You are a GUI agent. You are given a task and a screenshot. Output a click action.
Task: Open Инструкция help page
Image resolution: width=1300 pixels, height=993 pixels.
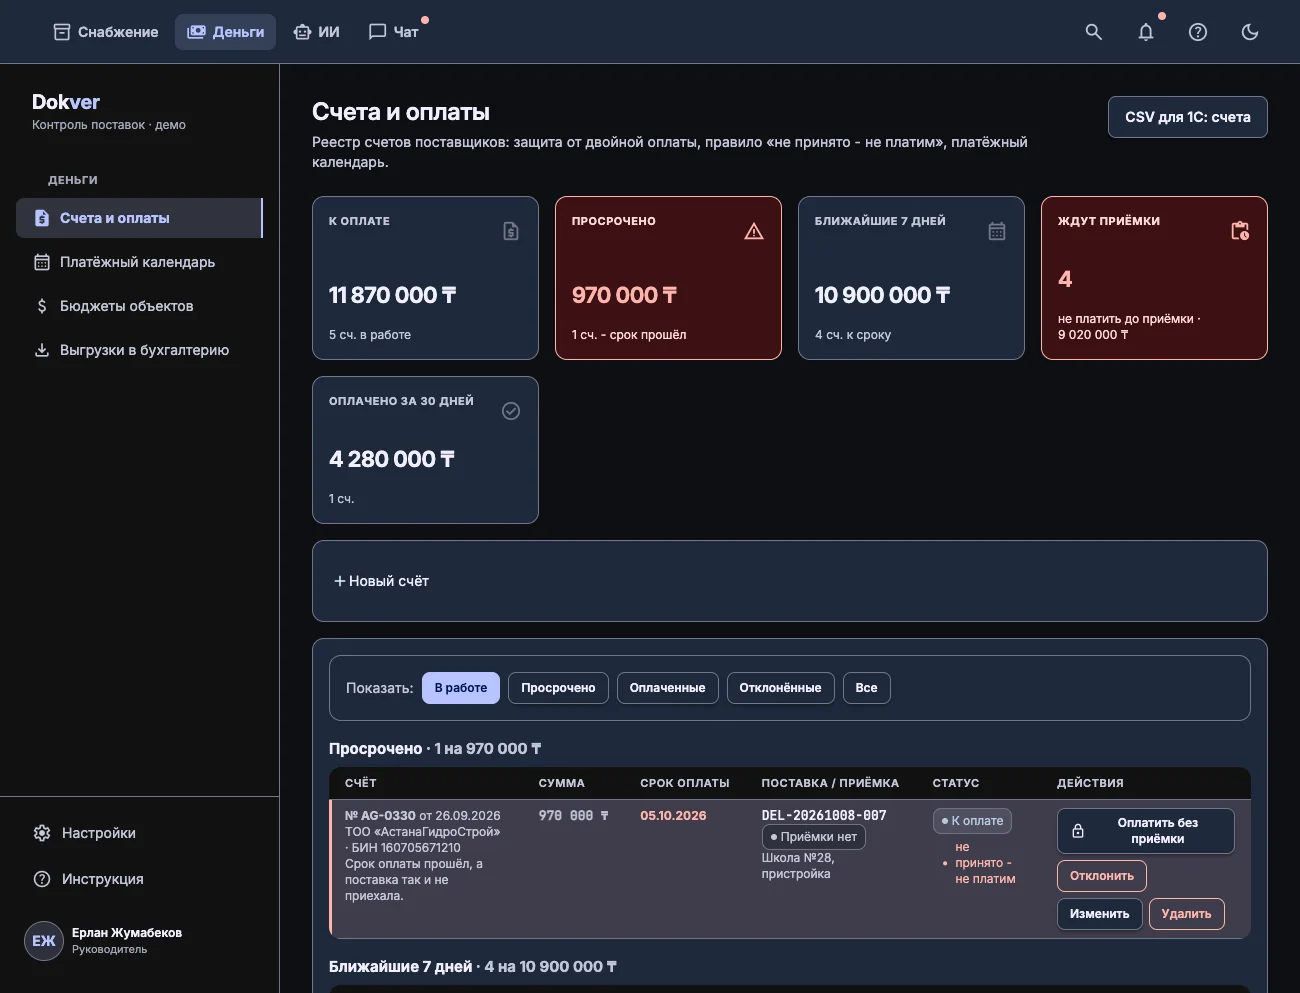tap(139, 879)
